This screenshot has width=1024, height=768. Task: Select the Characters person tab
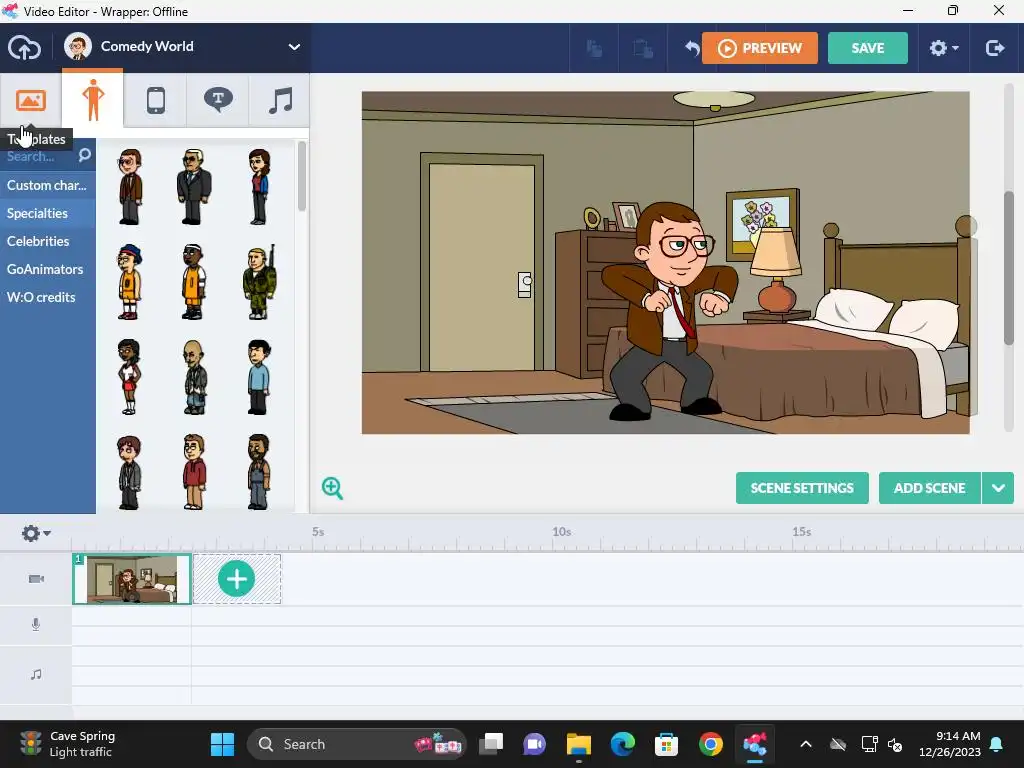pyautogui.click(x=93, y=99)
